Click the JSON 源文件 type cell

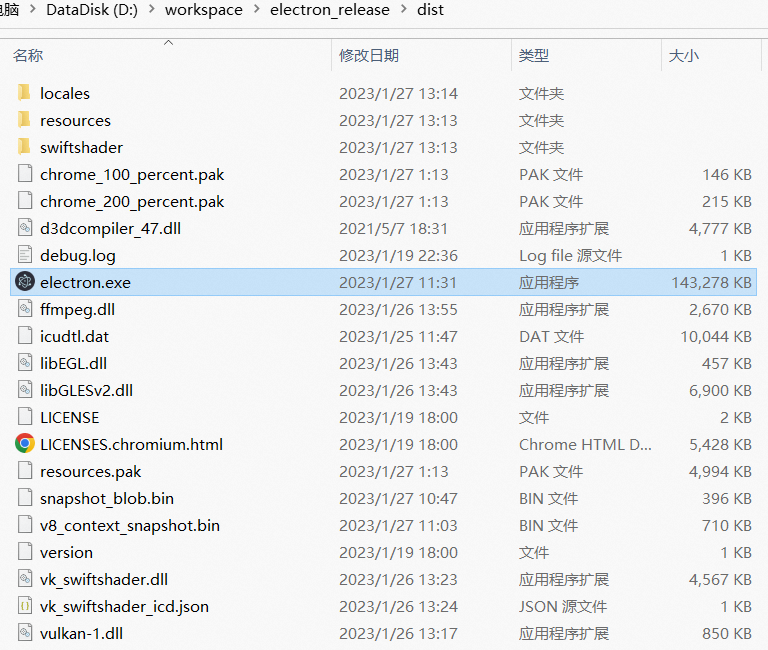tap(563, 606)
